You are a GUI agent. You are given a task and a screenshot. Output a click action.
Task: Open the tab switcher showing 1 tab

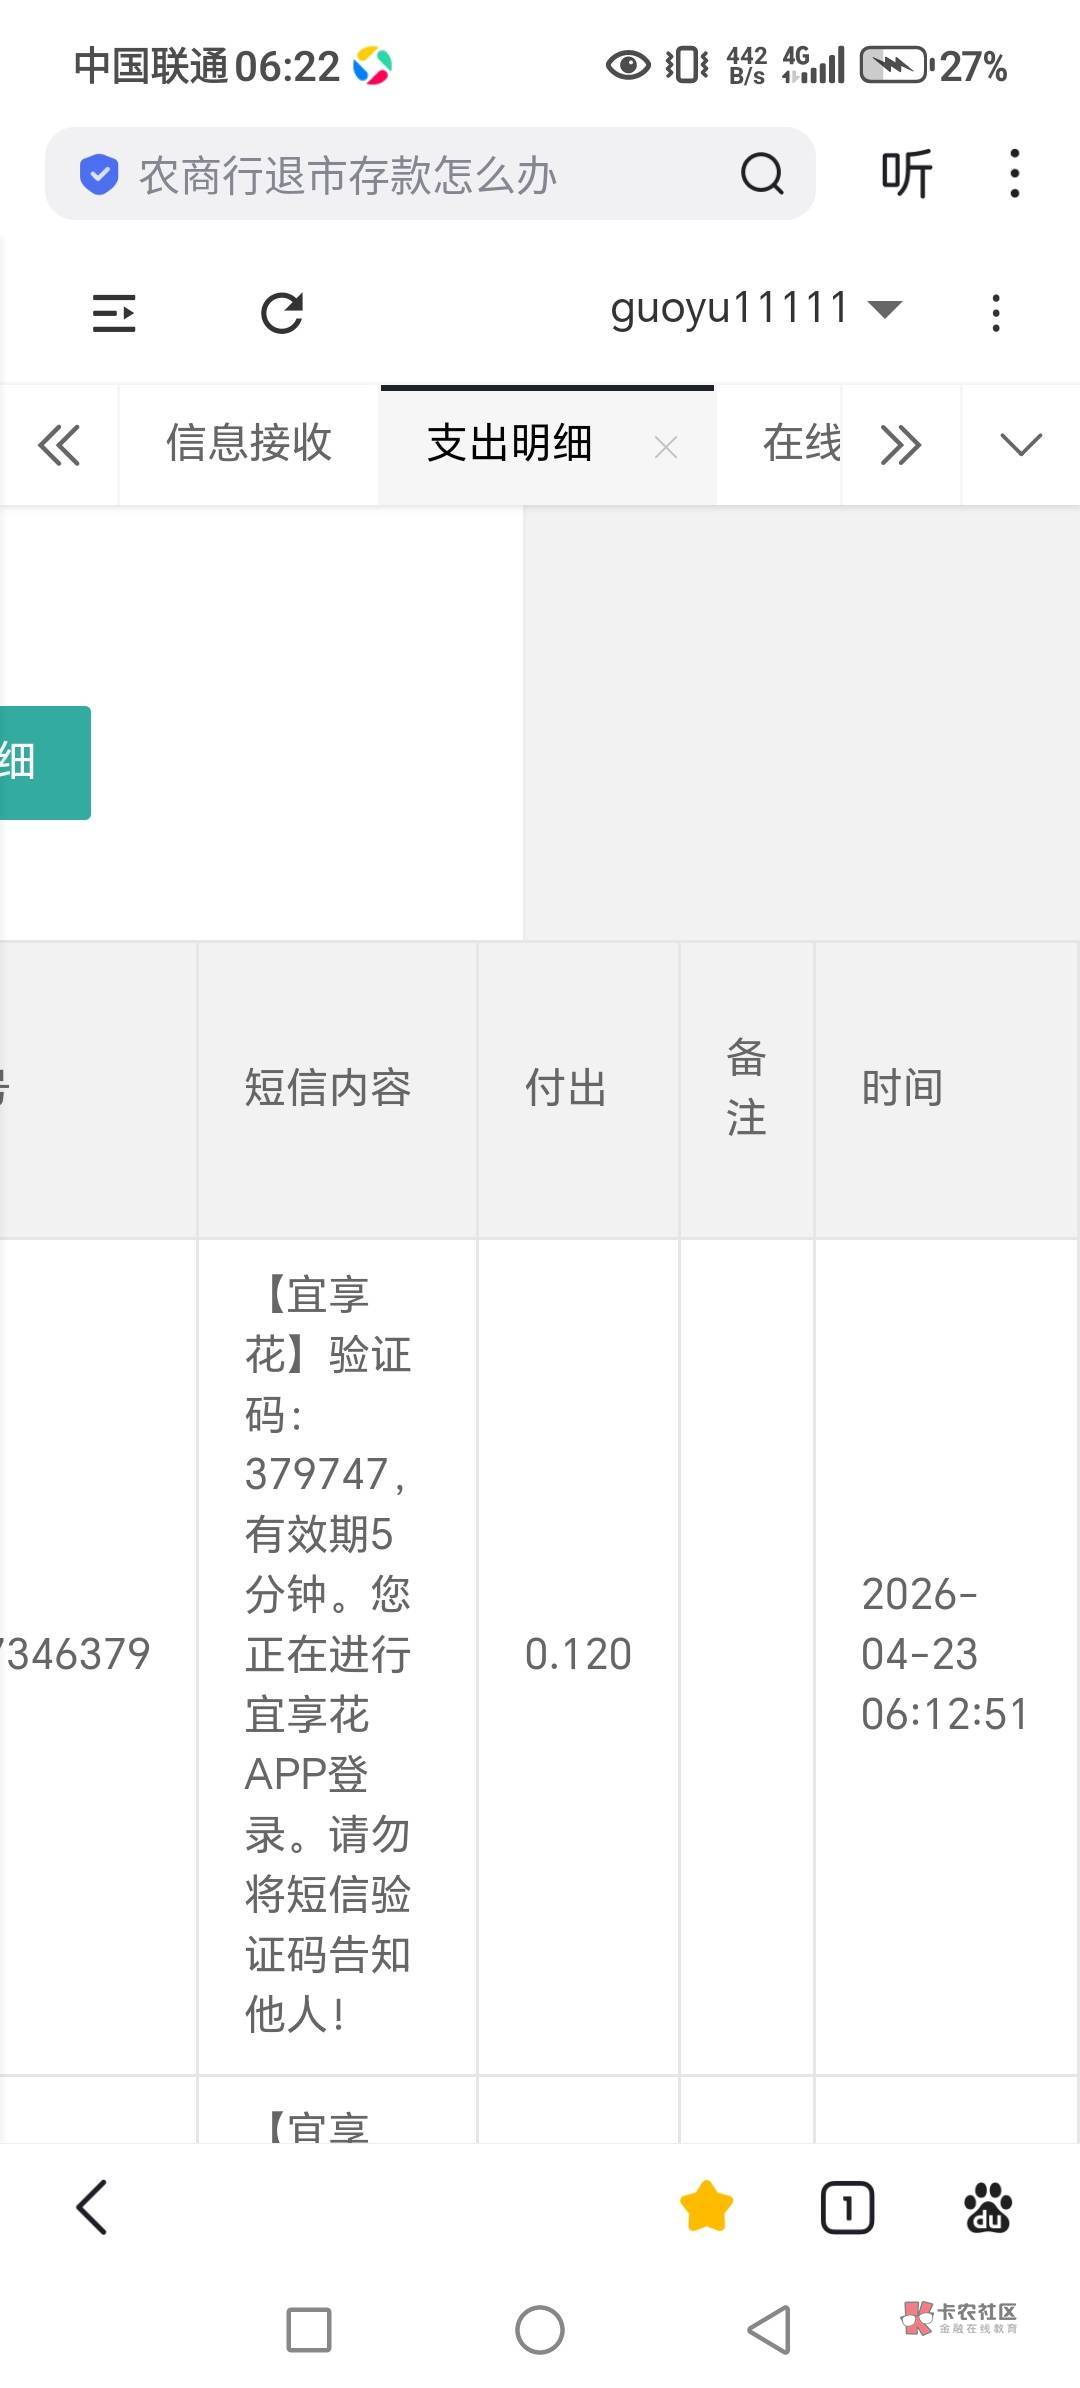(847, 2207)
